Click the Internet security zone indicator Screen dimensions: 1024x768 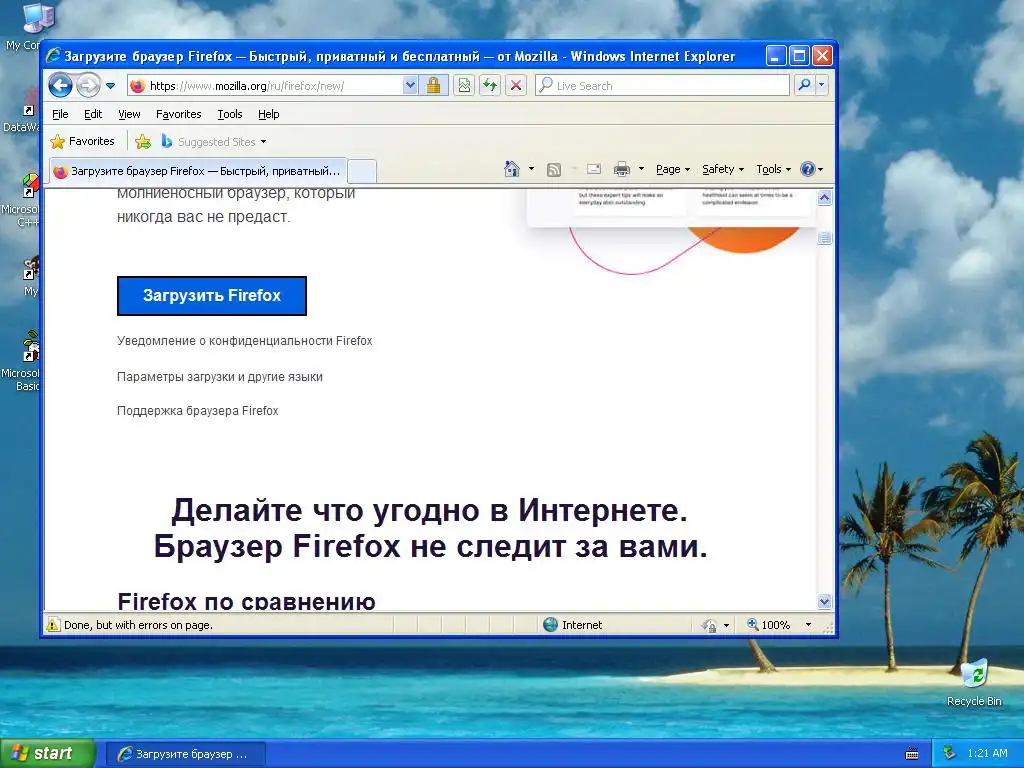tap(573, 625)
